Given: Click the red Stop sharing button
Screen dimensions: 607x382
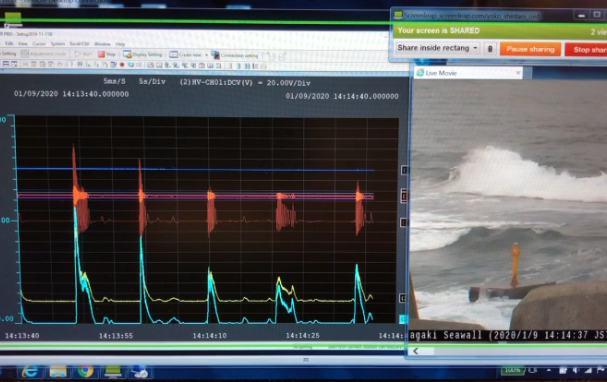Looking at the screenshot, I should point(586,50).
